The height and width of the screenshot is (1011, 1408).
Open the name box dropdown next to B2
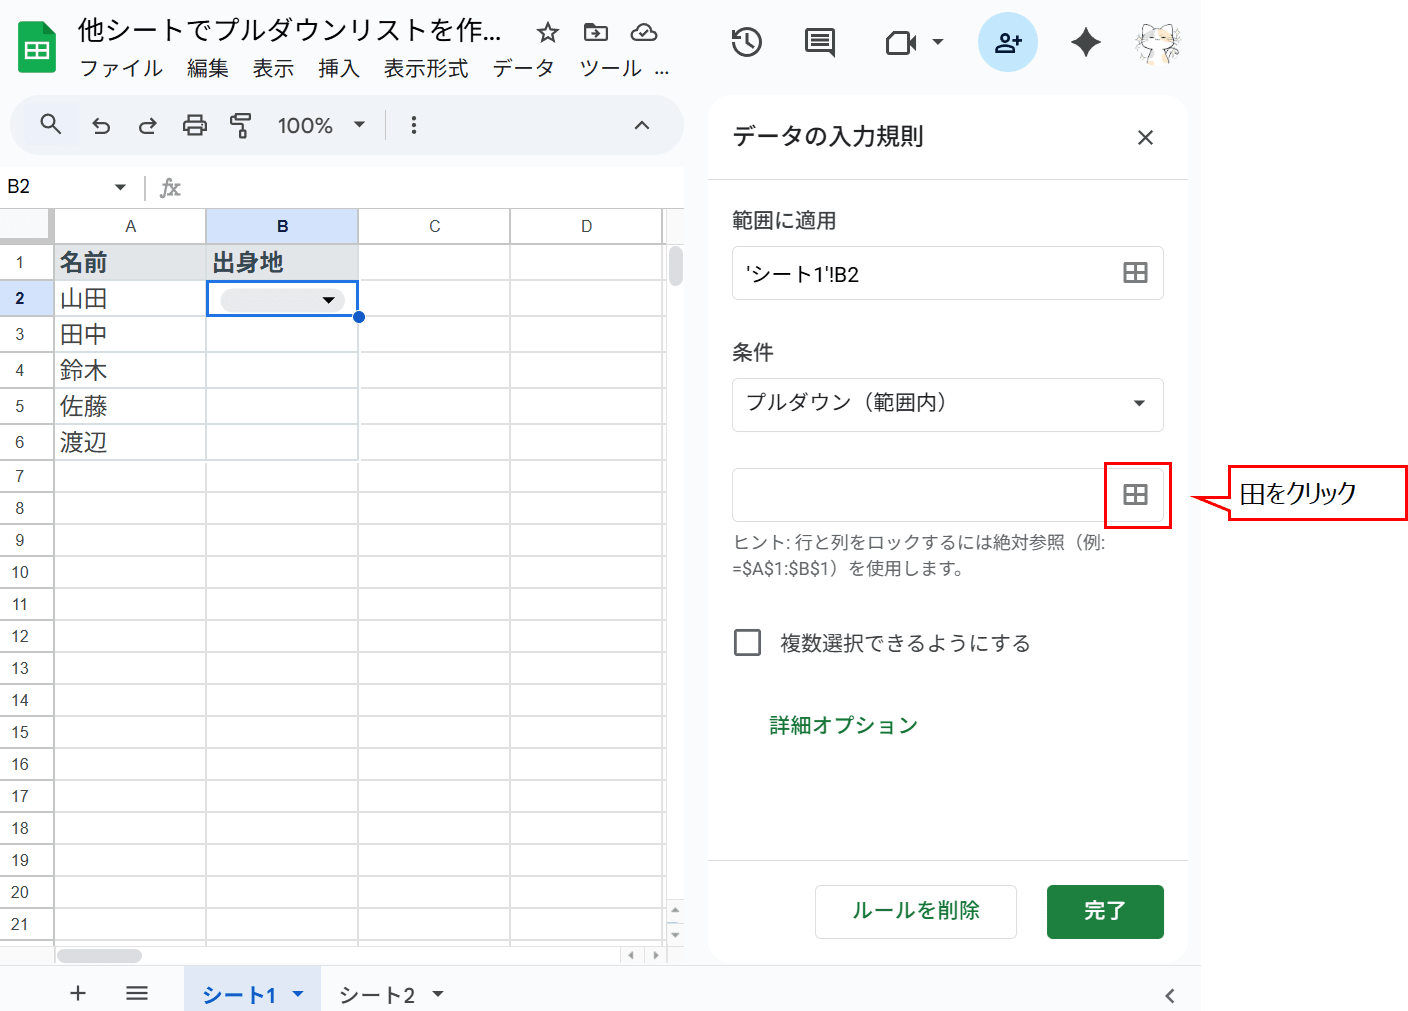[x=119, y=186]
